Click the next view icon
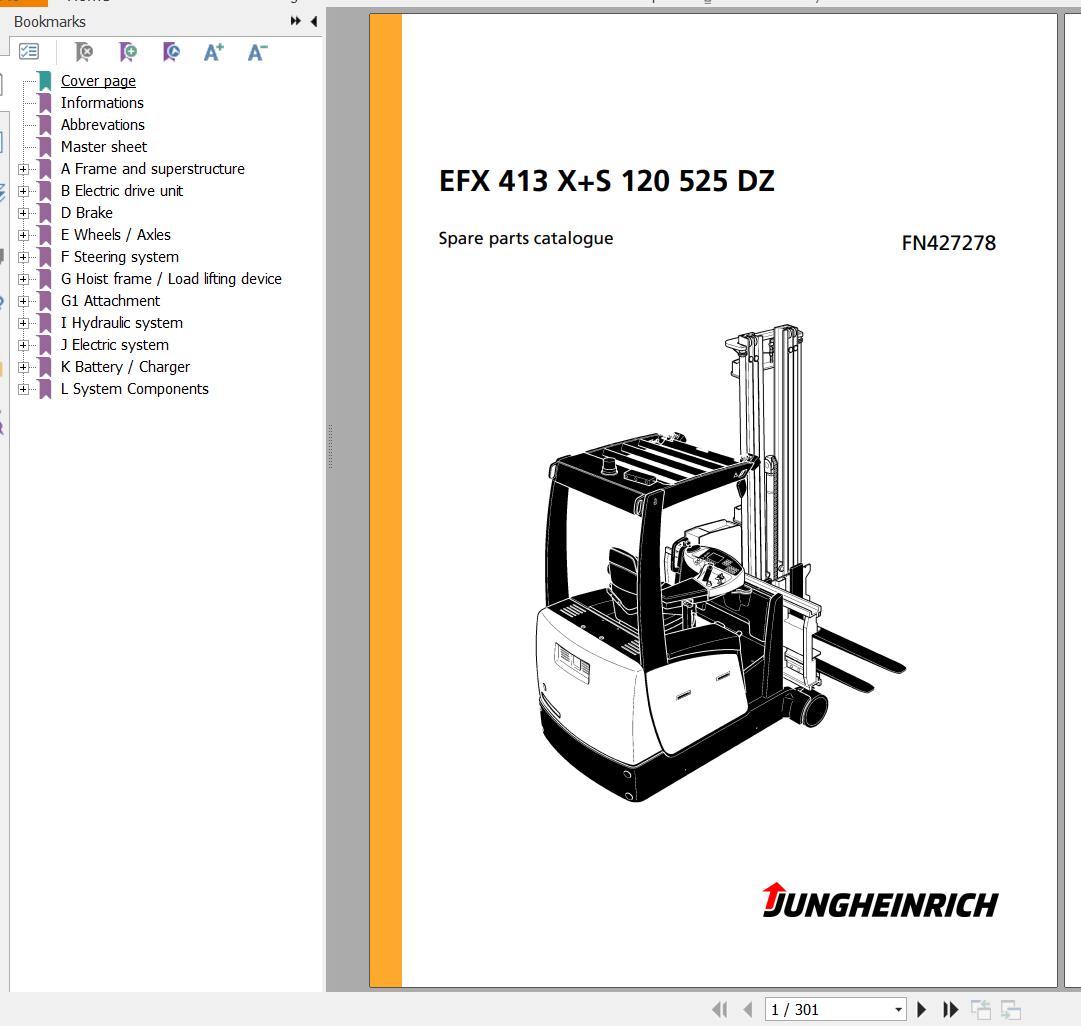The width and height of the screenshot is (1081, 1026). click(x=1011, y=1009)
